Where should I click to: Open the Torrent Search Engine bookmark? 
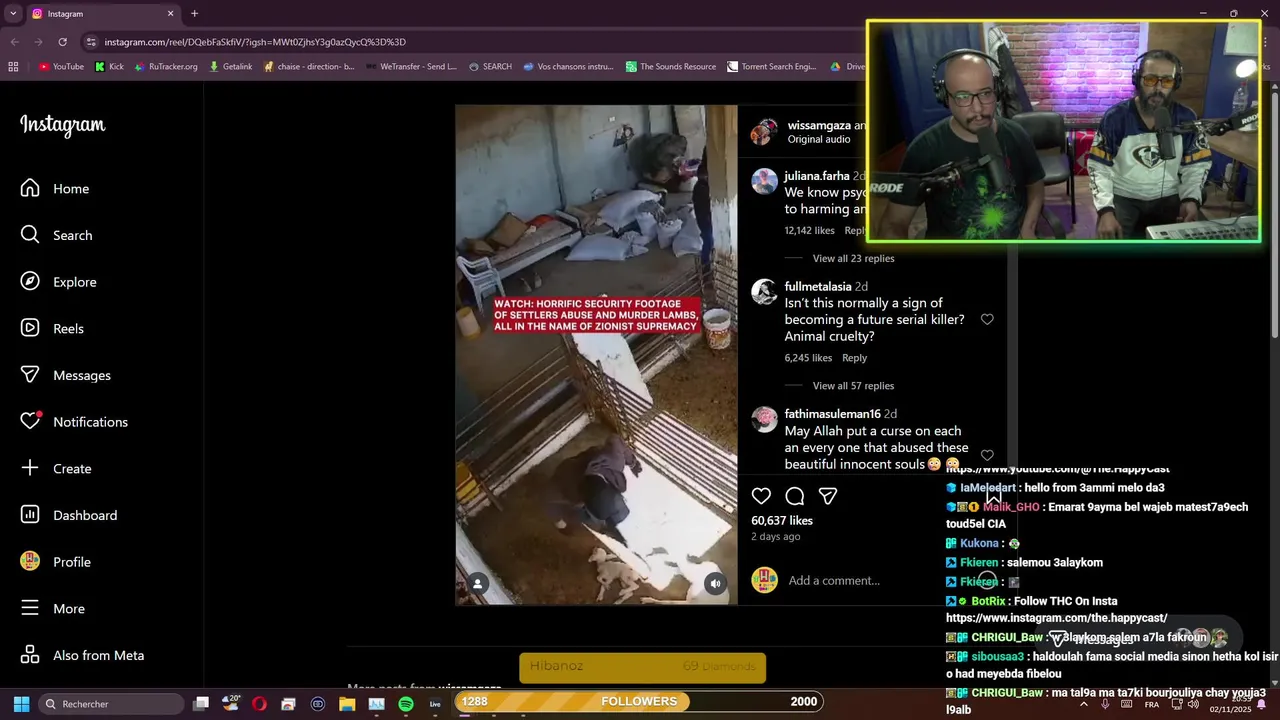click(x=772, y=67)
